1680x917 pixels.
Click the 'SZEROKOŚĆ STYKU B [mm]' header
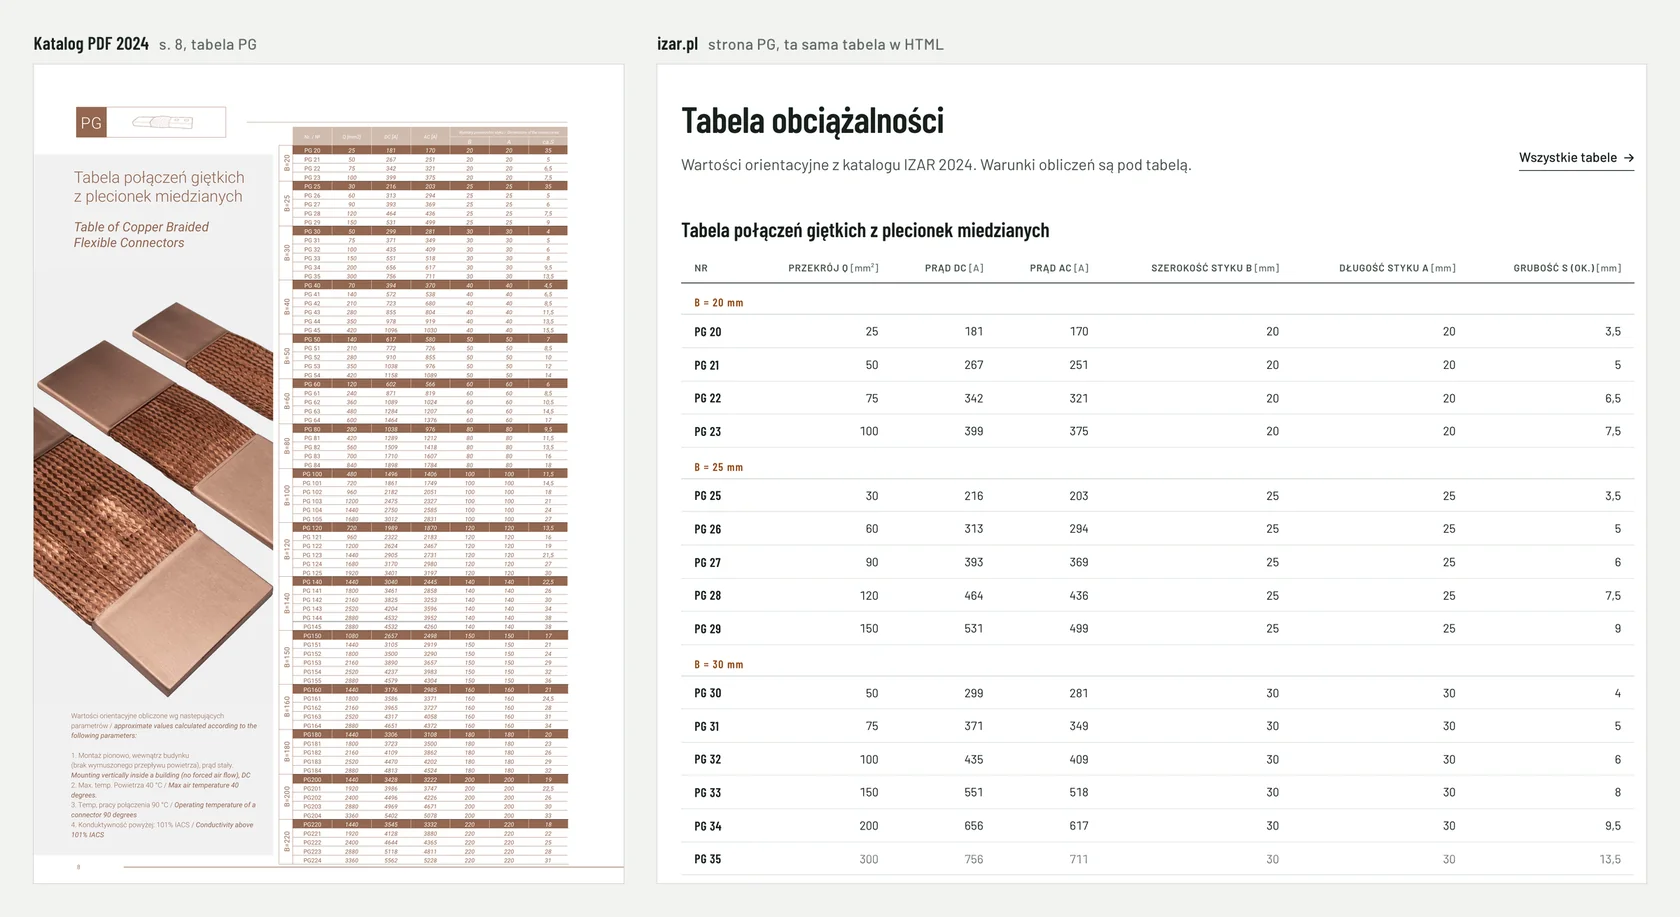(1215, 268)
